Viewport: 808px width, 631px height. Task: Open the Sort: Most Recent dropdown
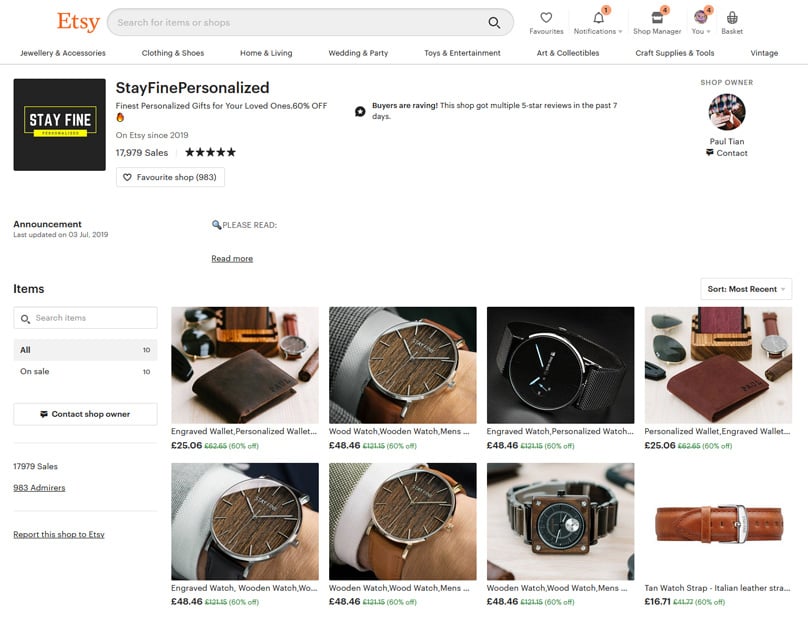click(x=744, y=289)
